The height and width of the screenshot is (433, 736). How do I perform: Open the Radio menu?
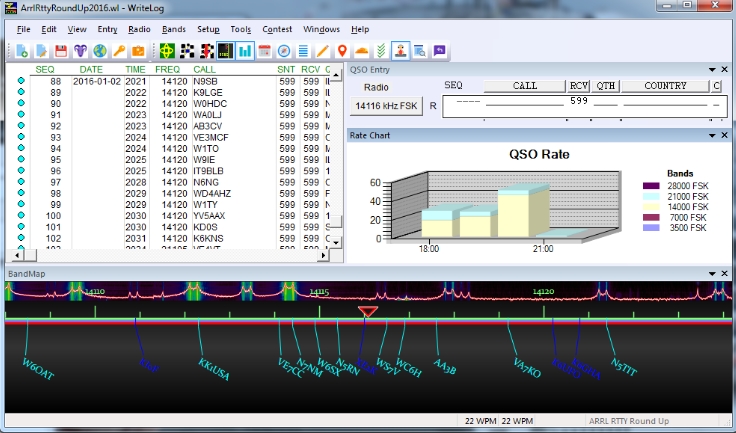coord(139,29)
